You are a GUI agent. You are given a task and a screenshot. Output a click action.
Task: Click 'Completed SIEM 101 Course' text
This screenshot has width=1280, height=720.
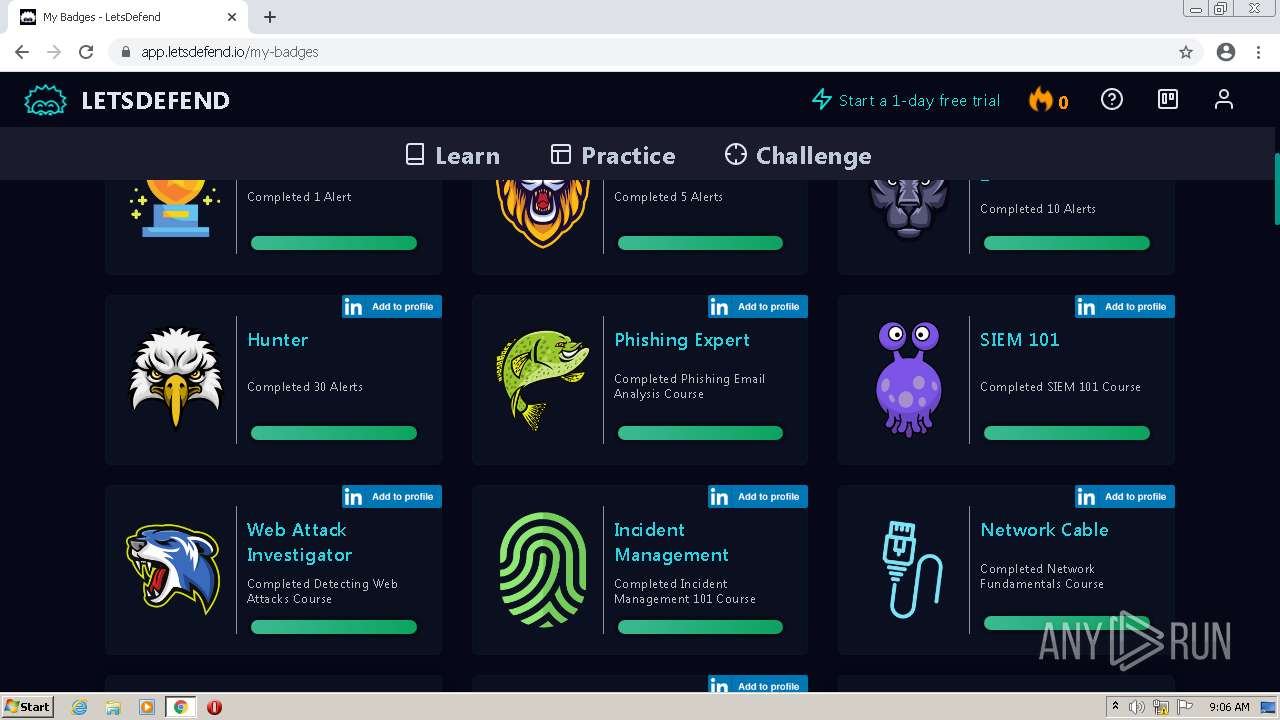pos(1060,387)
